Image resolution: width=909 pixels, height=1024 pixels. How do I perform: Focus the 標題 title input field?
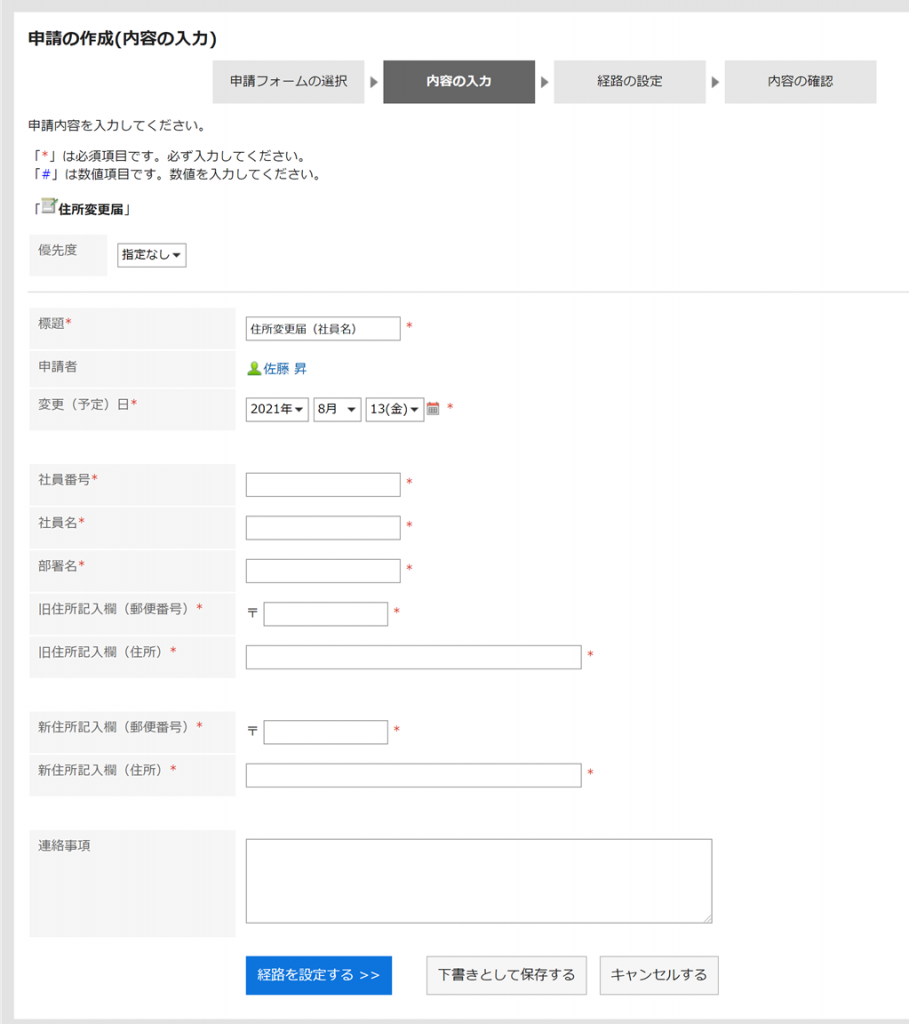pyautogui.click(x=323, y=328)
